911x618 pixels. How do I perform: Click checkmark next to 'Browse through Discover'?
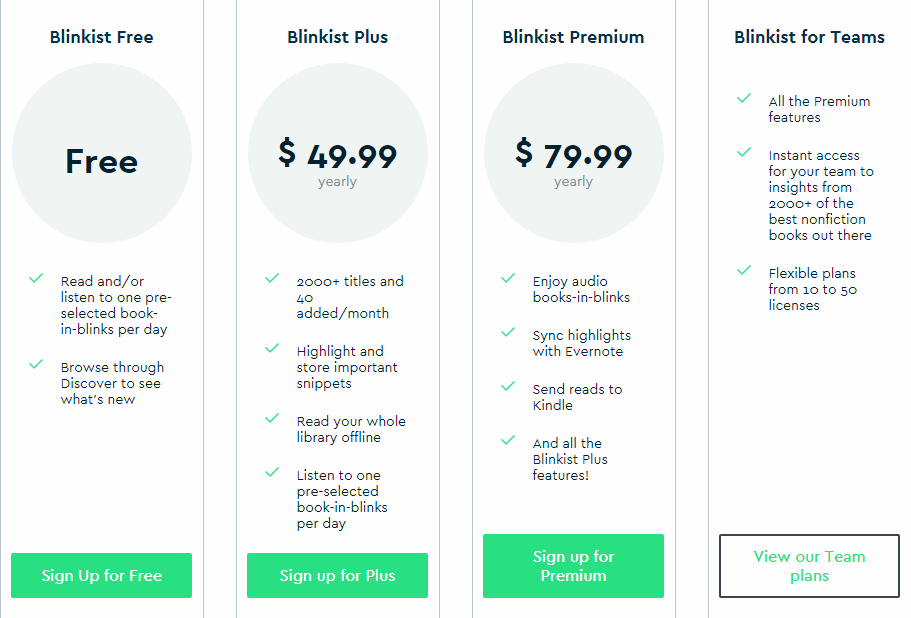(36, 364)
